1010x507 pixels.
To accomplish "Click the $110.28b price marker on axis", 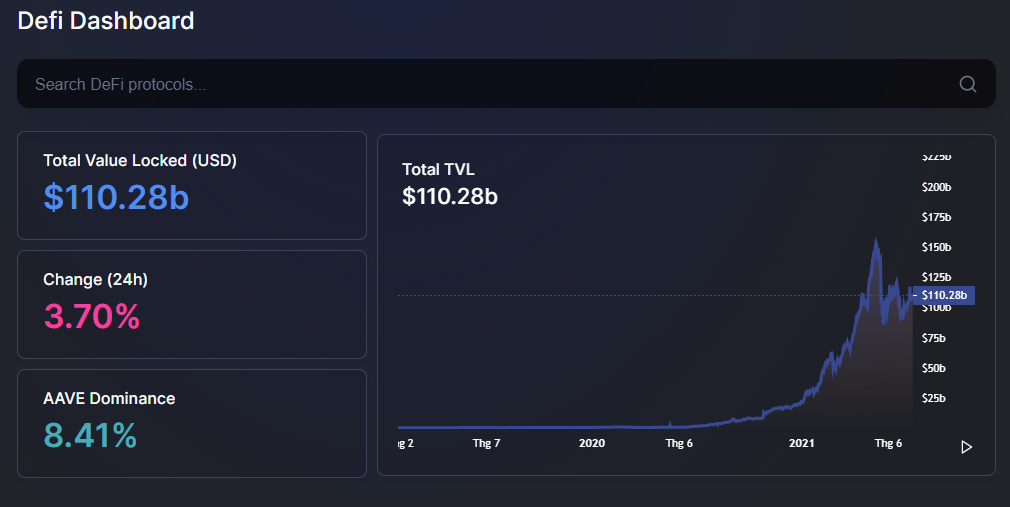I will click(x=944, y=296).
